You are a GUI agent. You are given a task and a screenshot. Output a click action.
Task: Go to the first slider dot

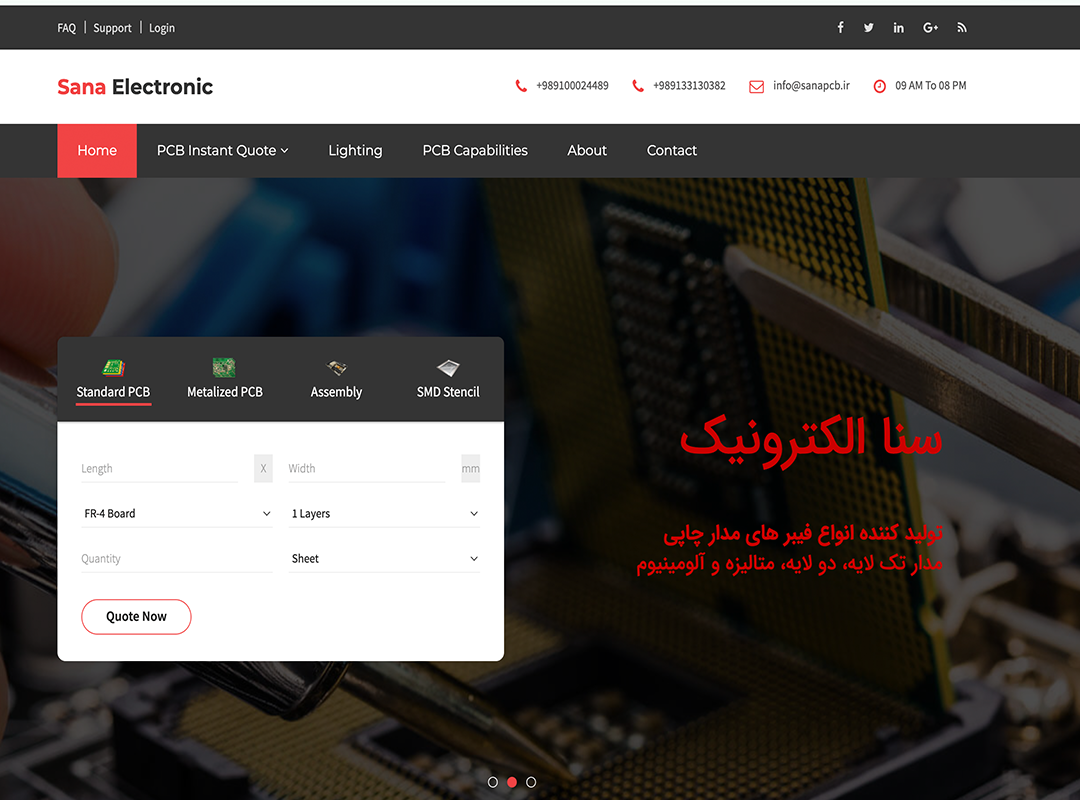coord(493,782)
